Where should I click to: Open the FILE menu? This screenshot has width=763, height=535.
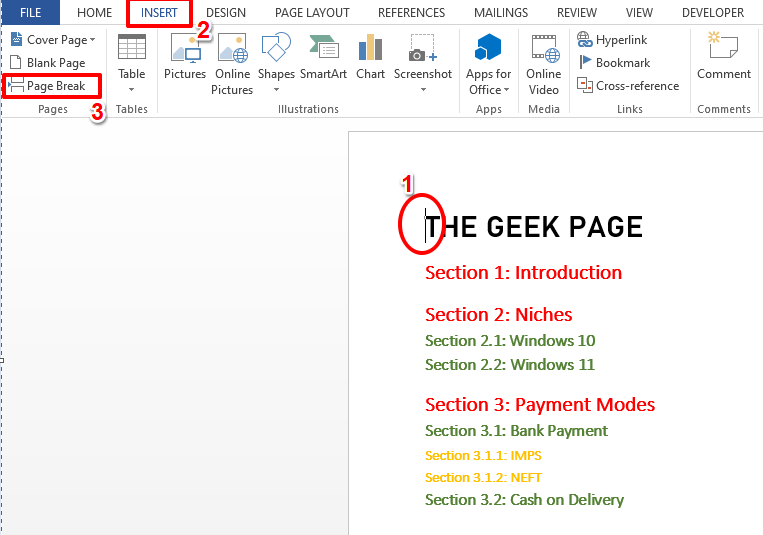30,13
